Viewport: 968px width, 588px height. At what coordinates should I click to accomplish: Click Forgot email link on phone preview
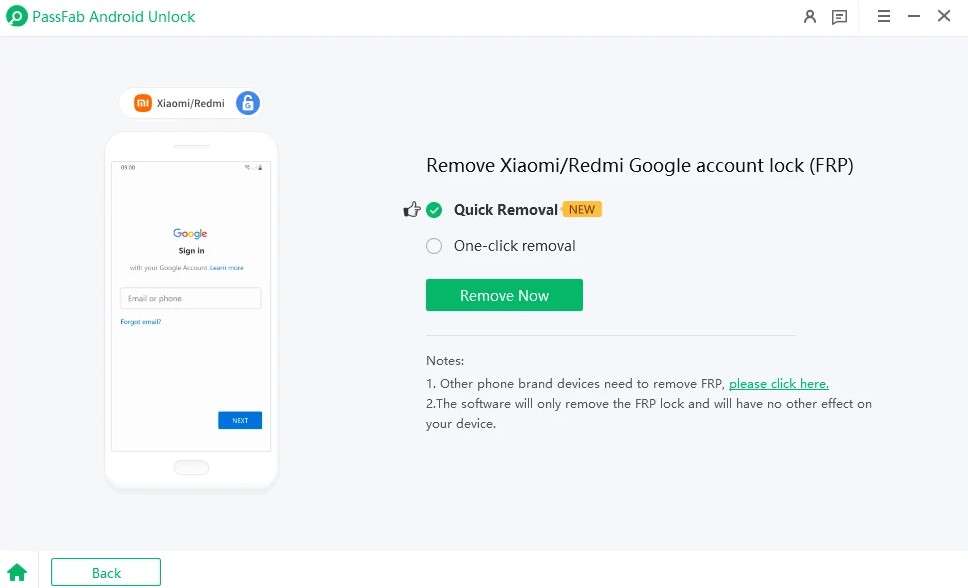(141, 322)
